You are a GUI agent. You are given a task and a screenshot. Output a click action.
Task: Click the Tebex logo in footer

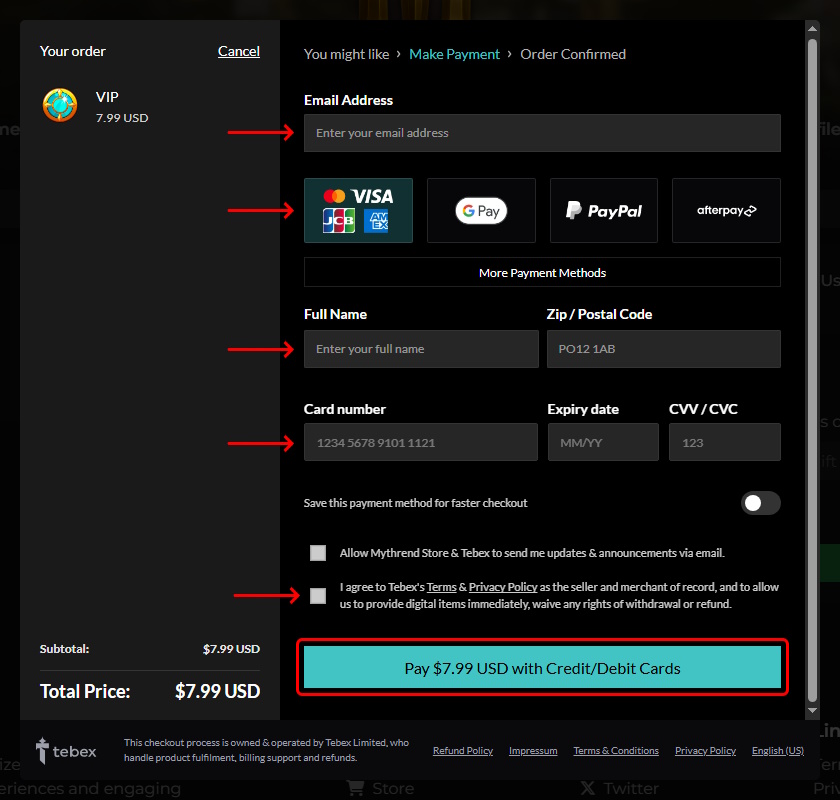tap(66, 751)
